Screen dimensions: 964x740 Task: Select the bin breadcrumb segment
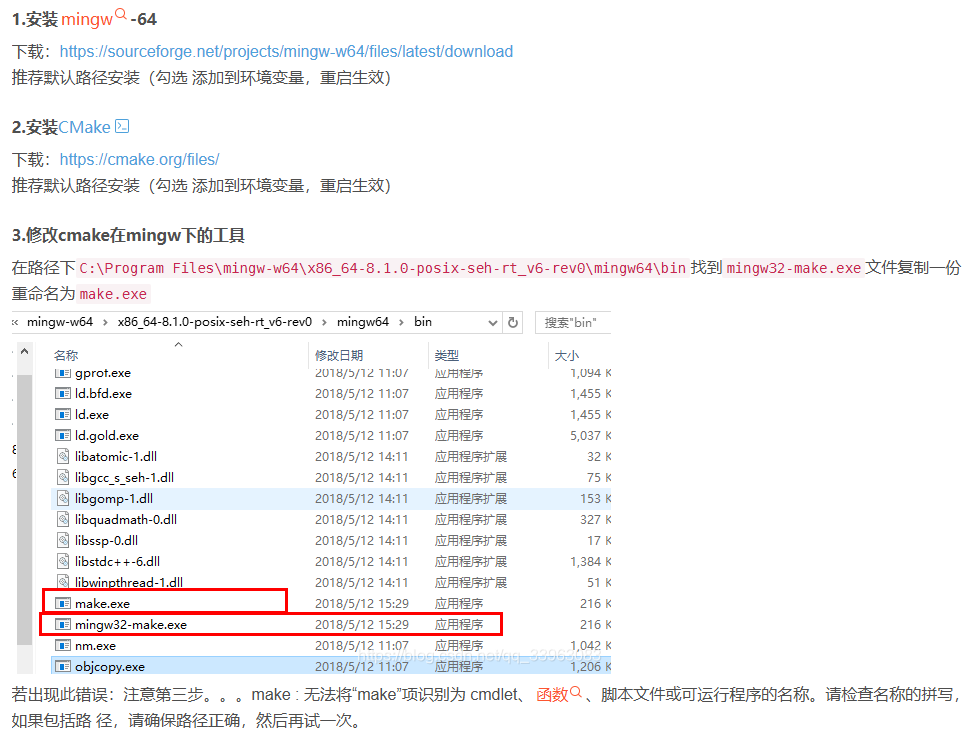point(422,322)
